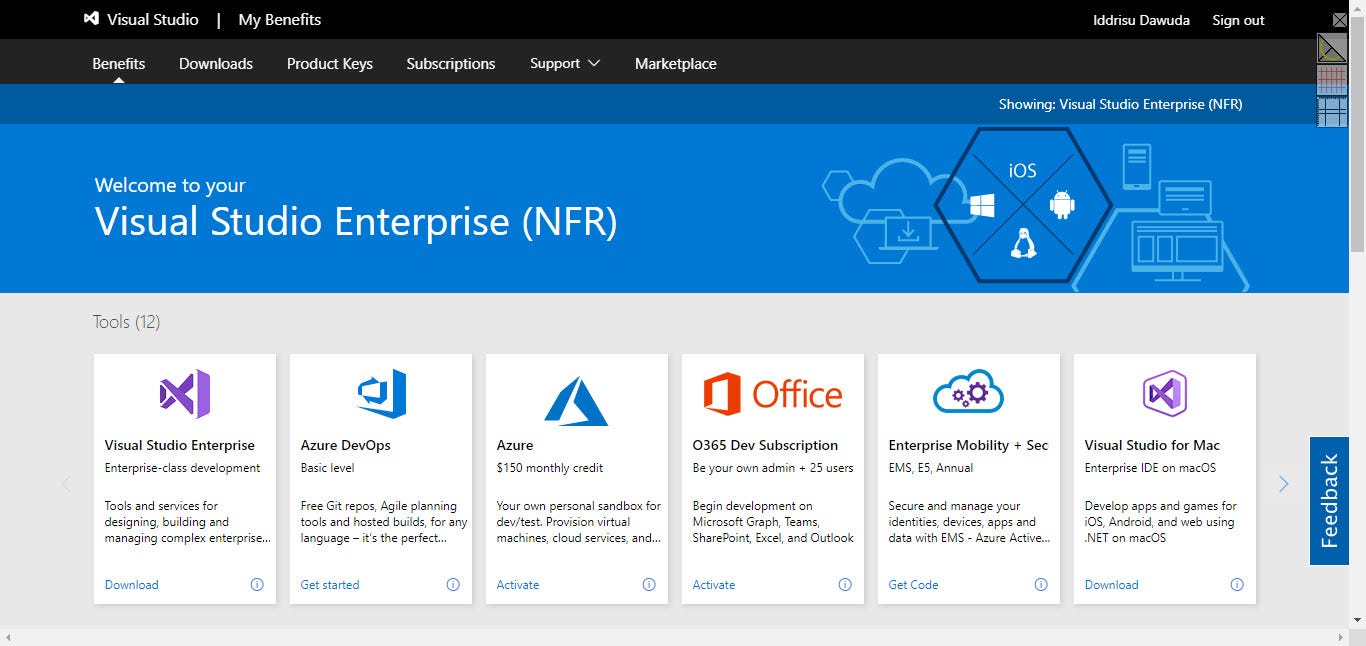Open the Product Keys tab
Screen dimensions: 1366x646
[330, 63]
